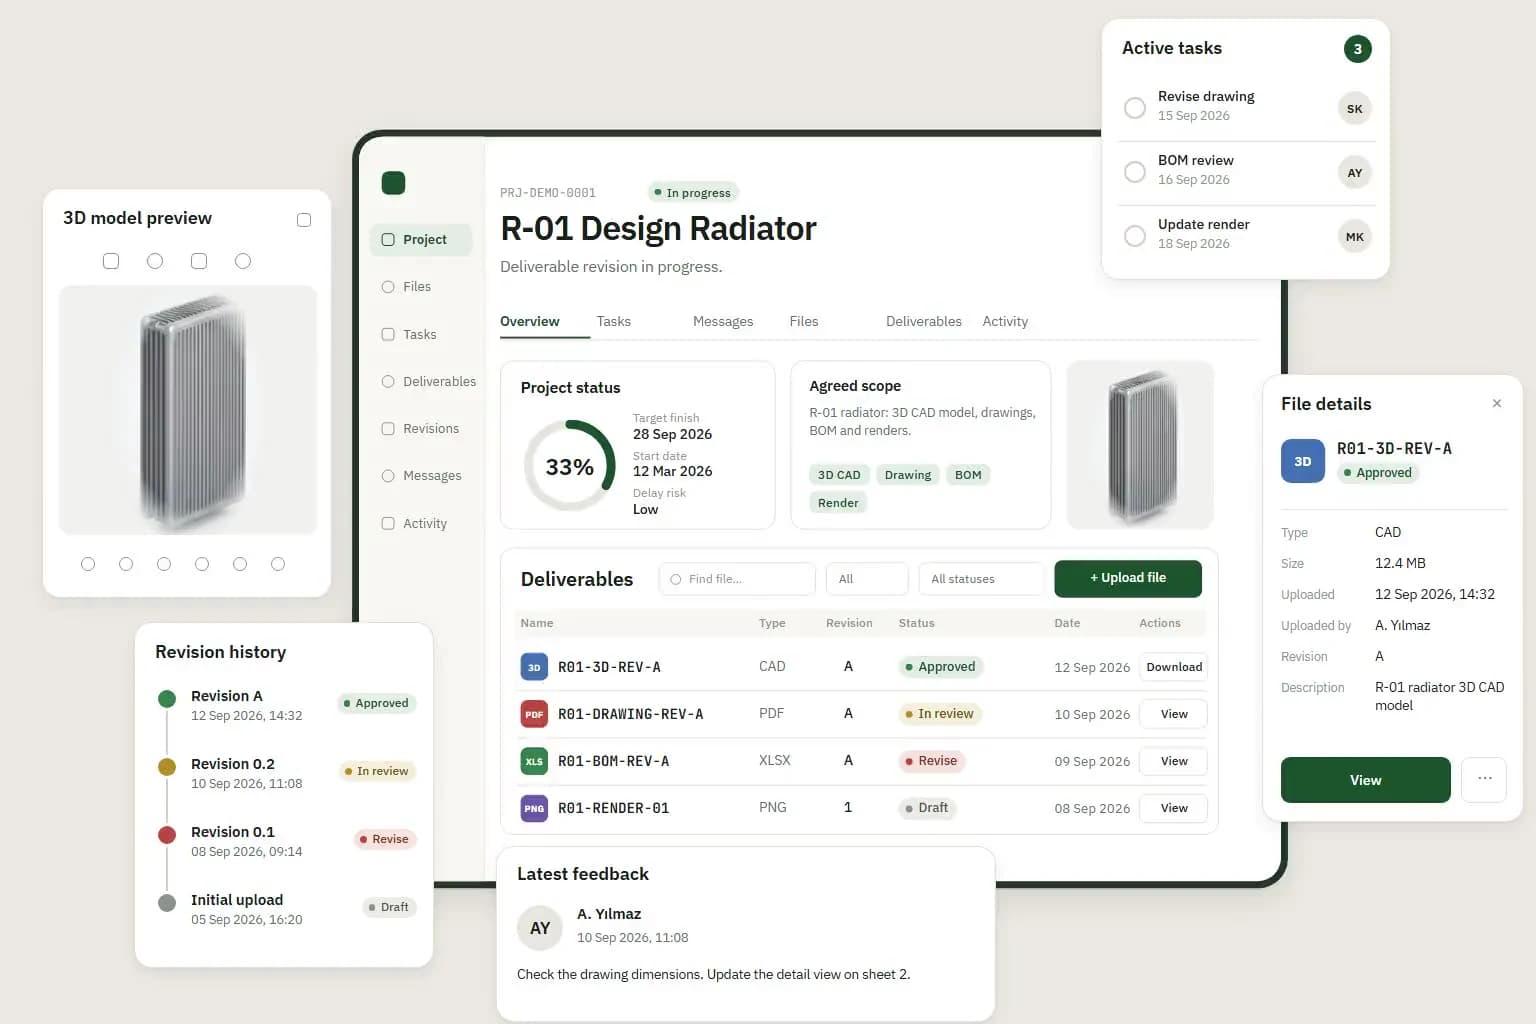The image size is (1536, 1024).
Task: Switch to the Overview tab
Action: click(530, 321)
